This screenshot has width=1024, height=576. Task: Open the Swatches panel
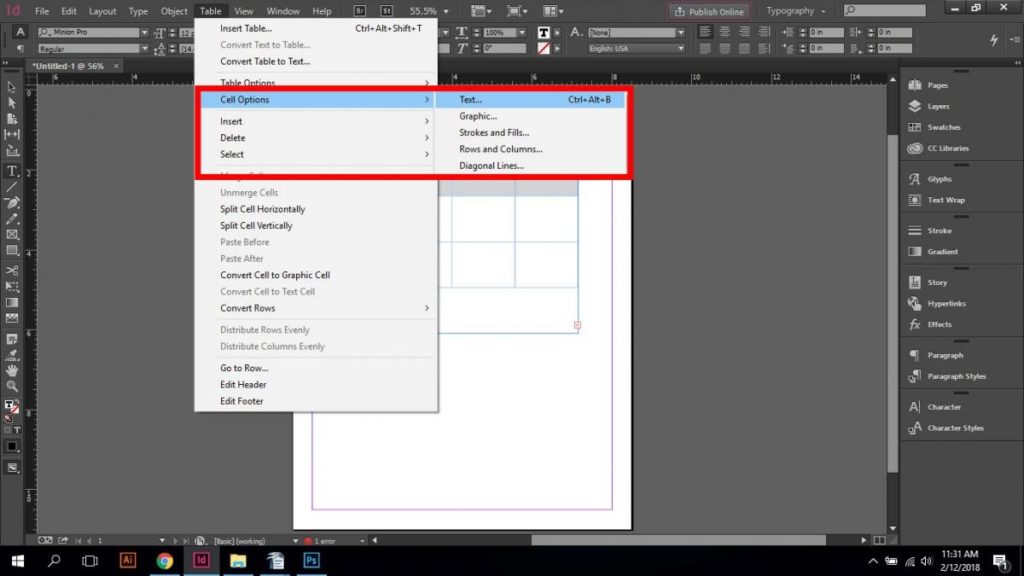tap(944, 127)
